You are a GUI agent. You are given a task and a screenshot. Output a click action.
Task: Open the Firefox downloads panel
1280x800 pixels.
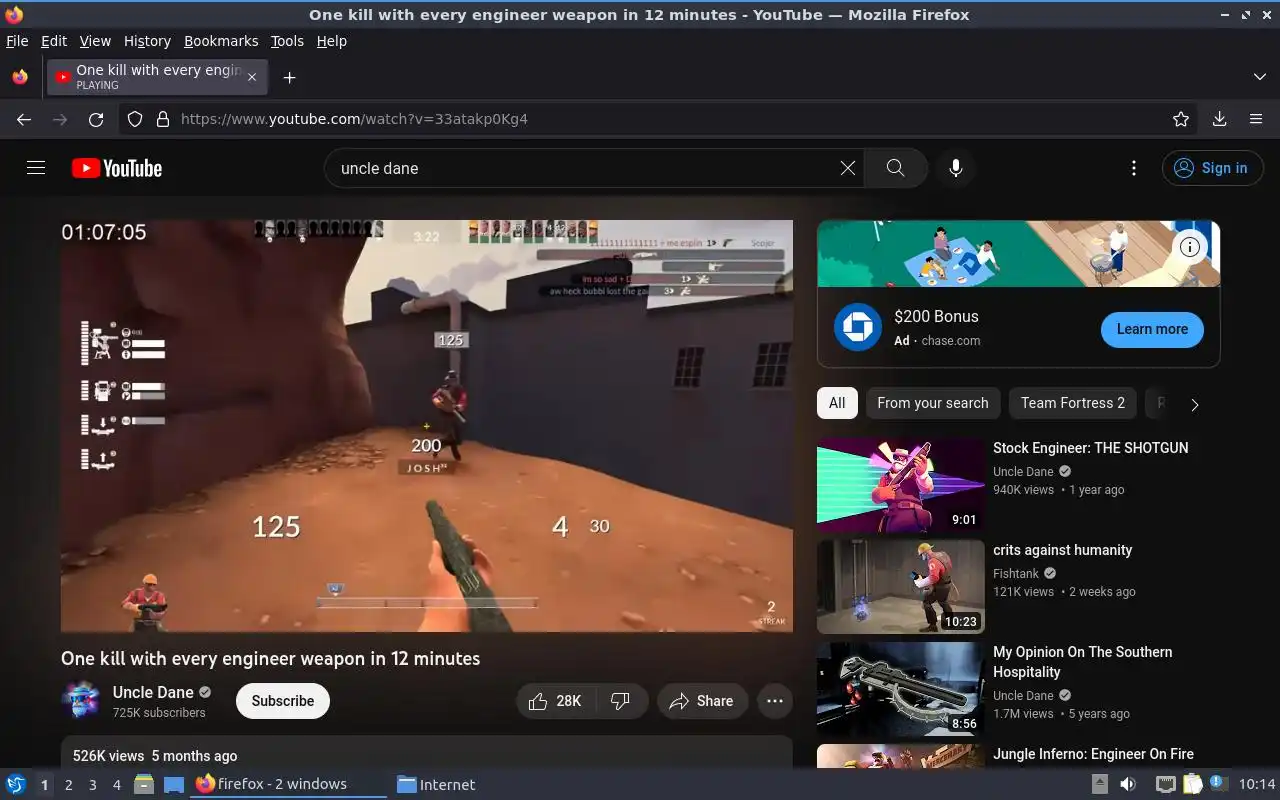tap(1219, 119)
